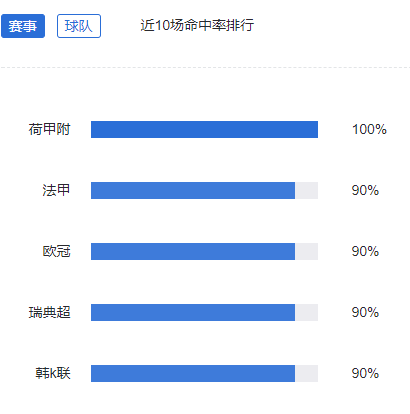Click the 瑞典超 league label
Viewport: 410px width, 414px height.
pos(49,312)
